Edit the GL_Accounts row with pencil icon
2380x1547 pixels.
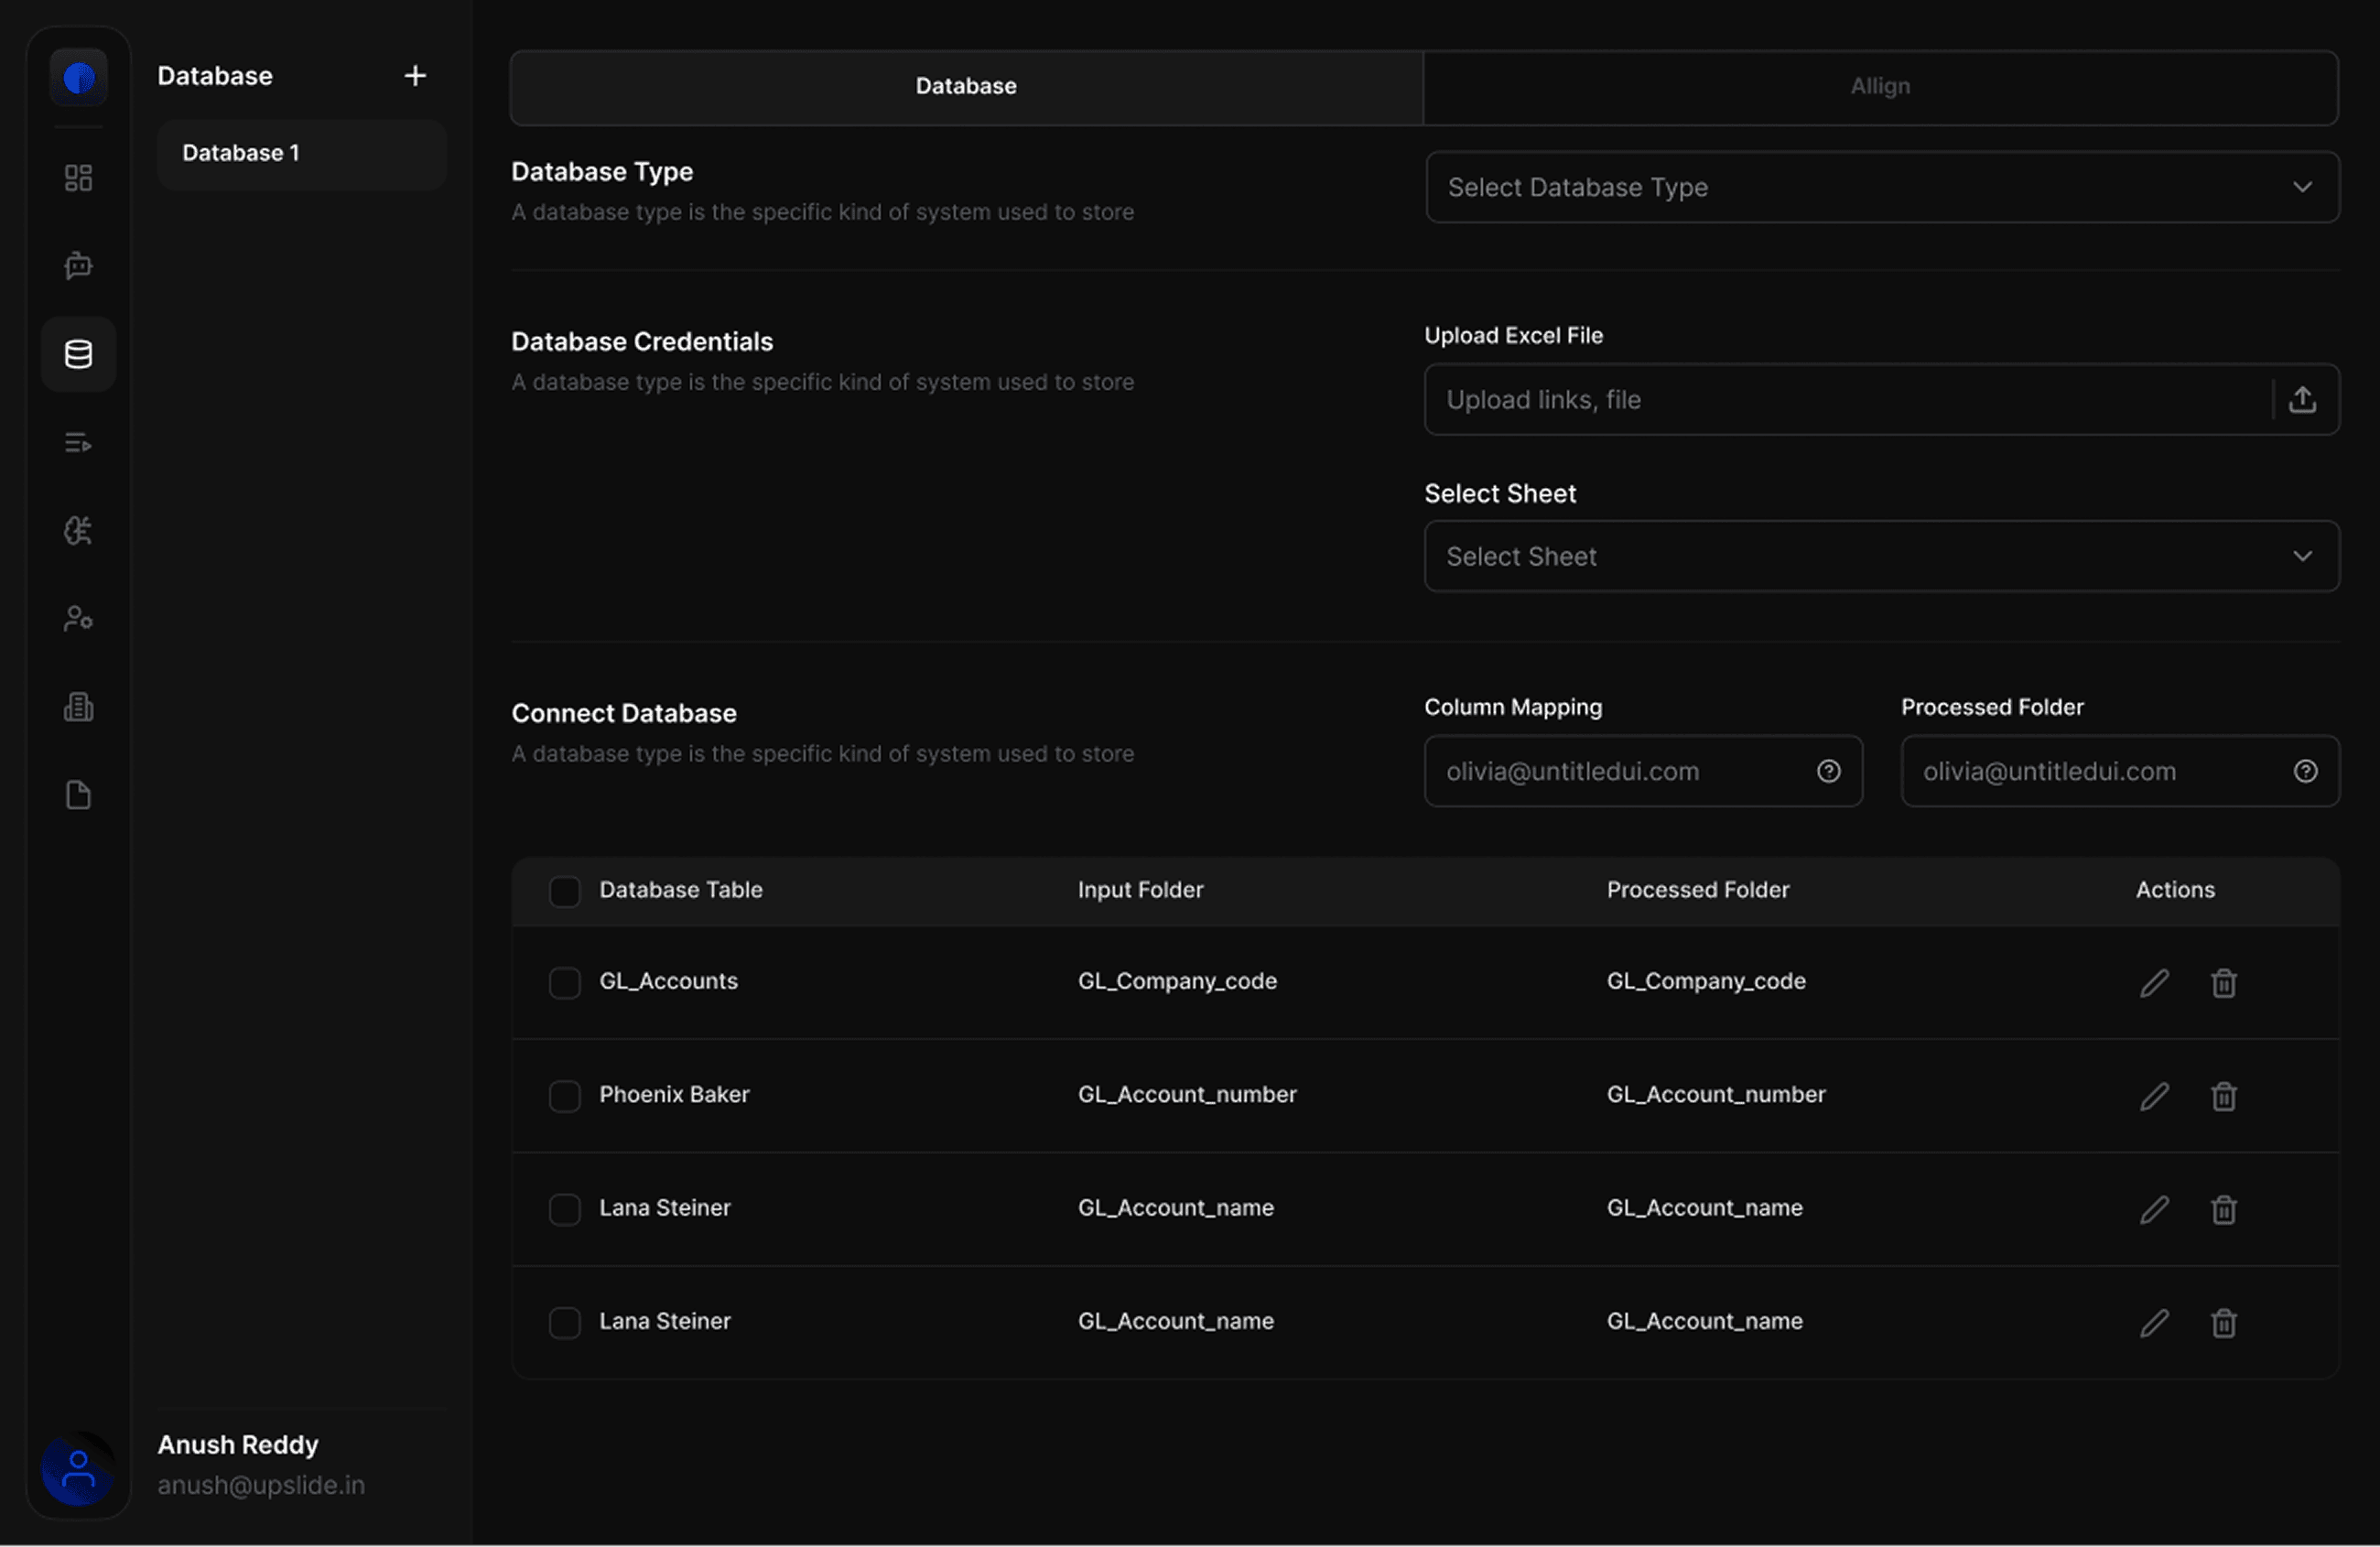tap(2154, 983)
